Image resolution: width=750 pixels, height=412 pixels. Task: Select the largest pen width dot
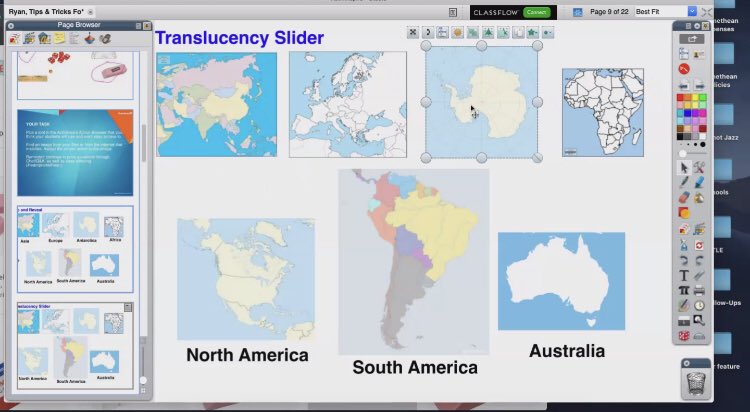[x=703, y=145]
